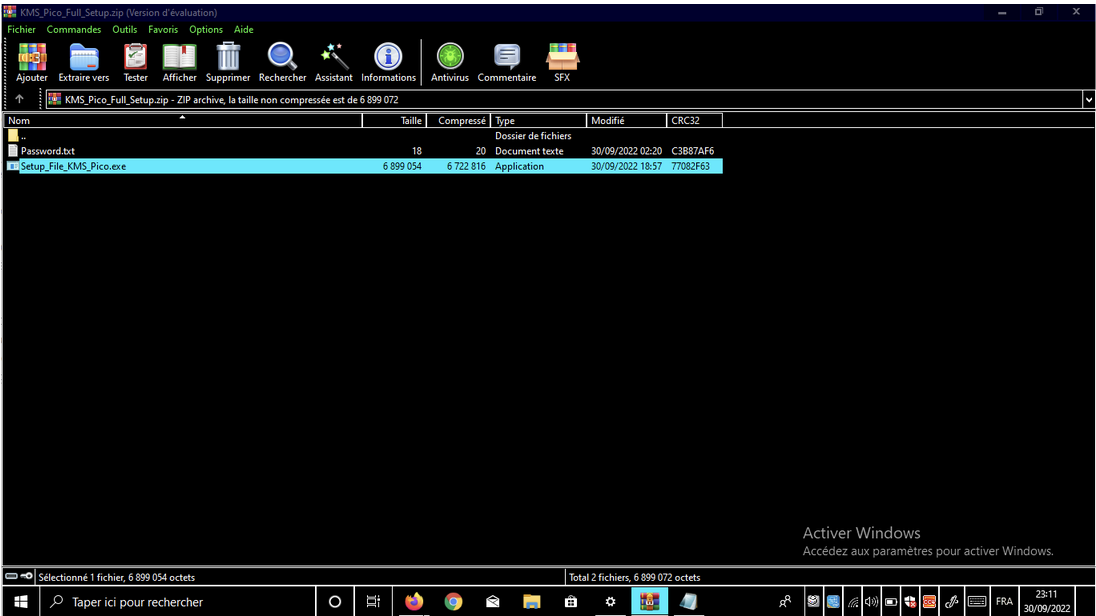The image size is (1096, 616).
Task: Show archive Informations
Action: [x=388, y=62]
